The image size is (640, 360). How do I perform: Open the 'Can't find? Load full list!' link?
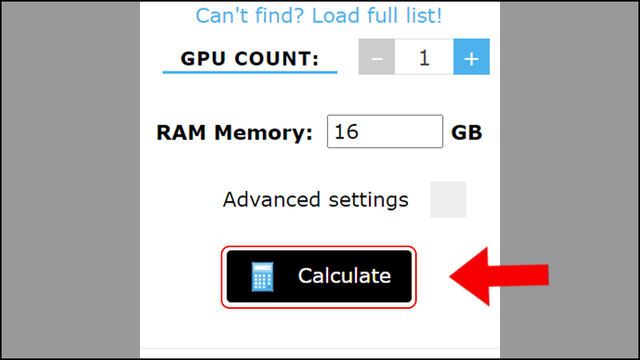(x=319, y=16)
